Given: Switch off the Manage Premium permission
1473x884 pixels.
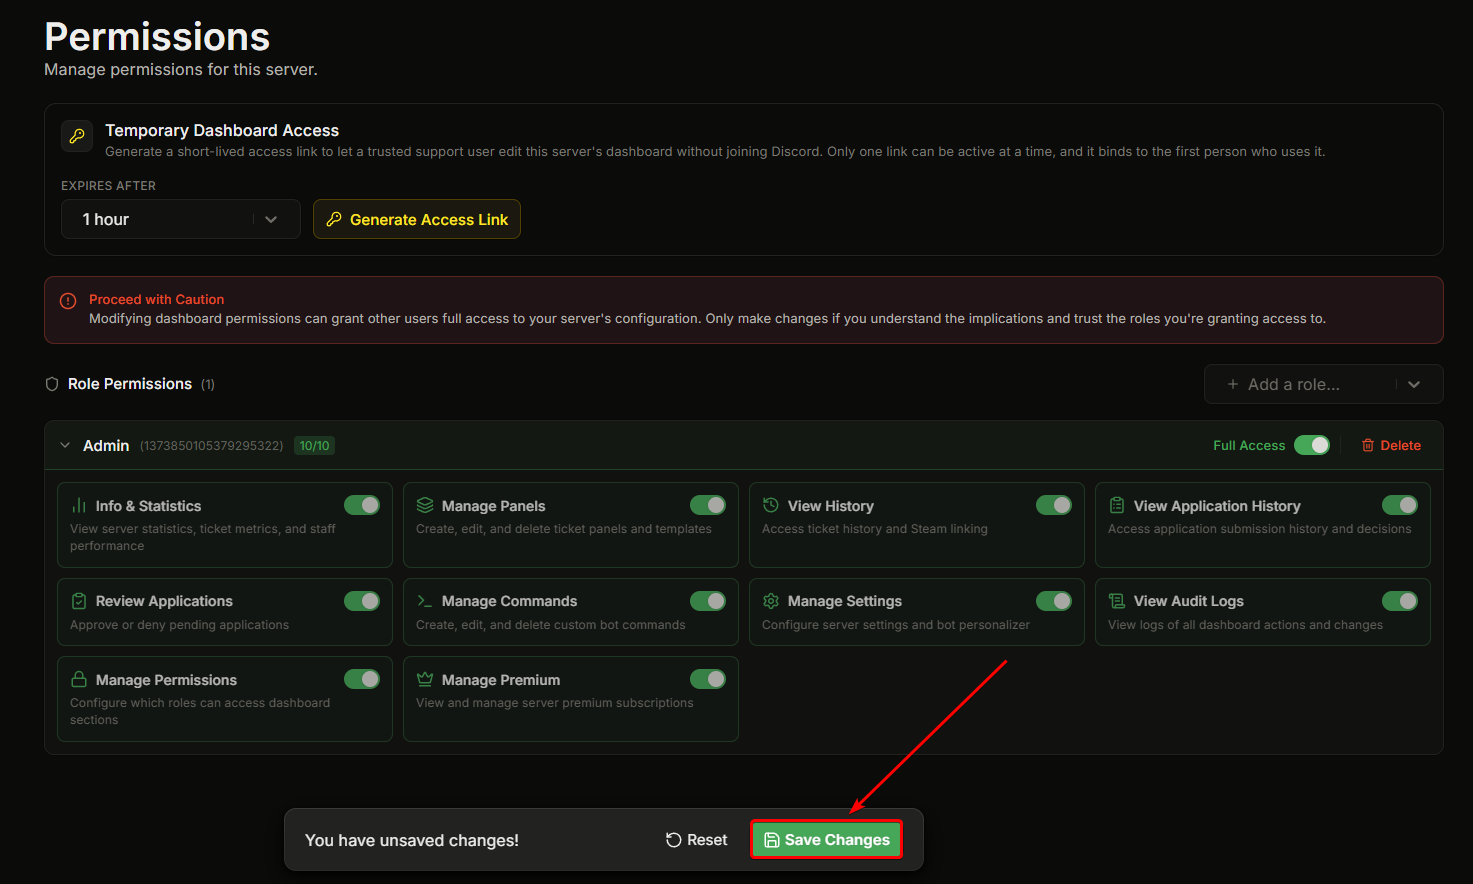Looking at the screenshot, I should click(708, 679).
